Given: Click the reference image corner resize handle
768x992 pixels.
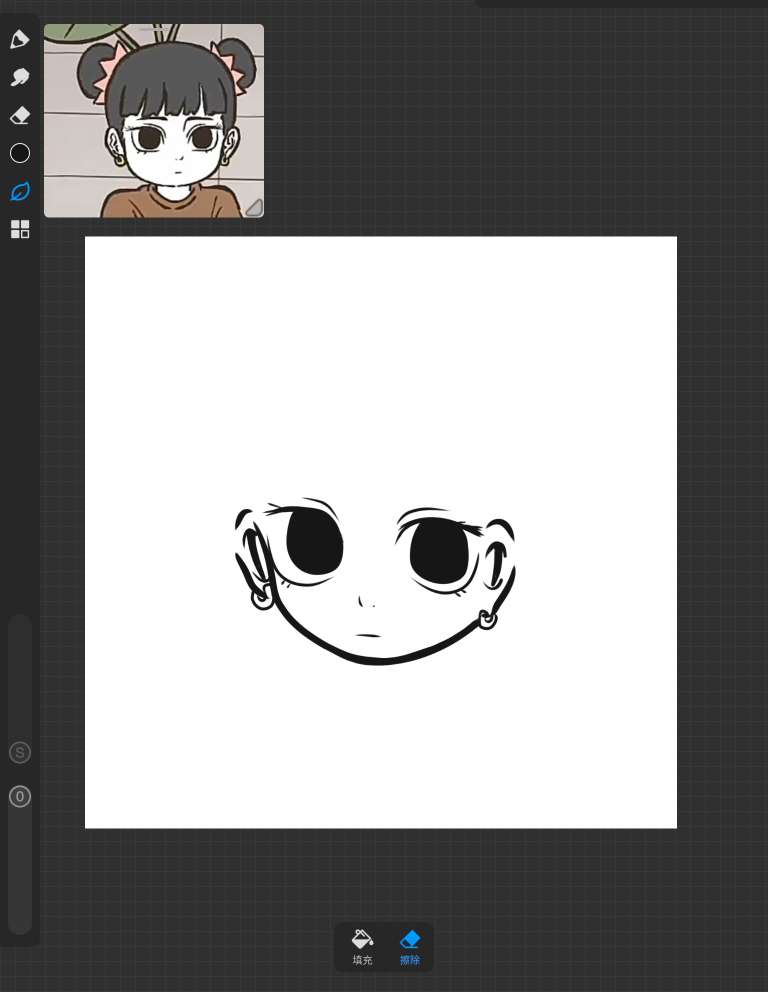Looking at the screenshot, I should (254, 207).
